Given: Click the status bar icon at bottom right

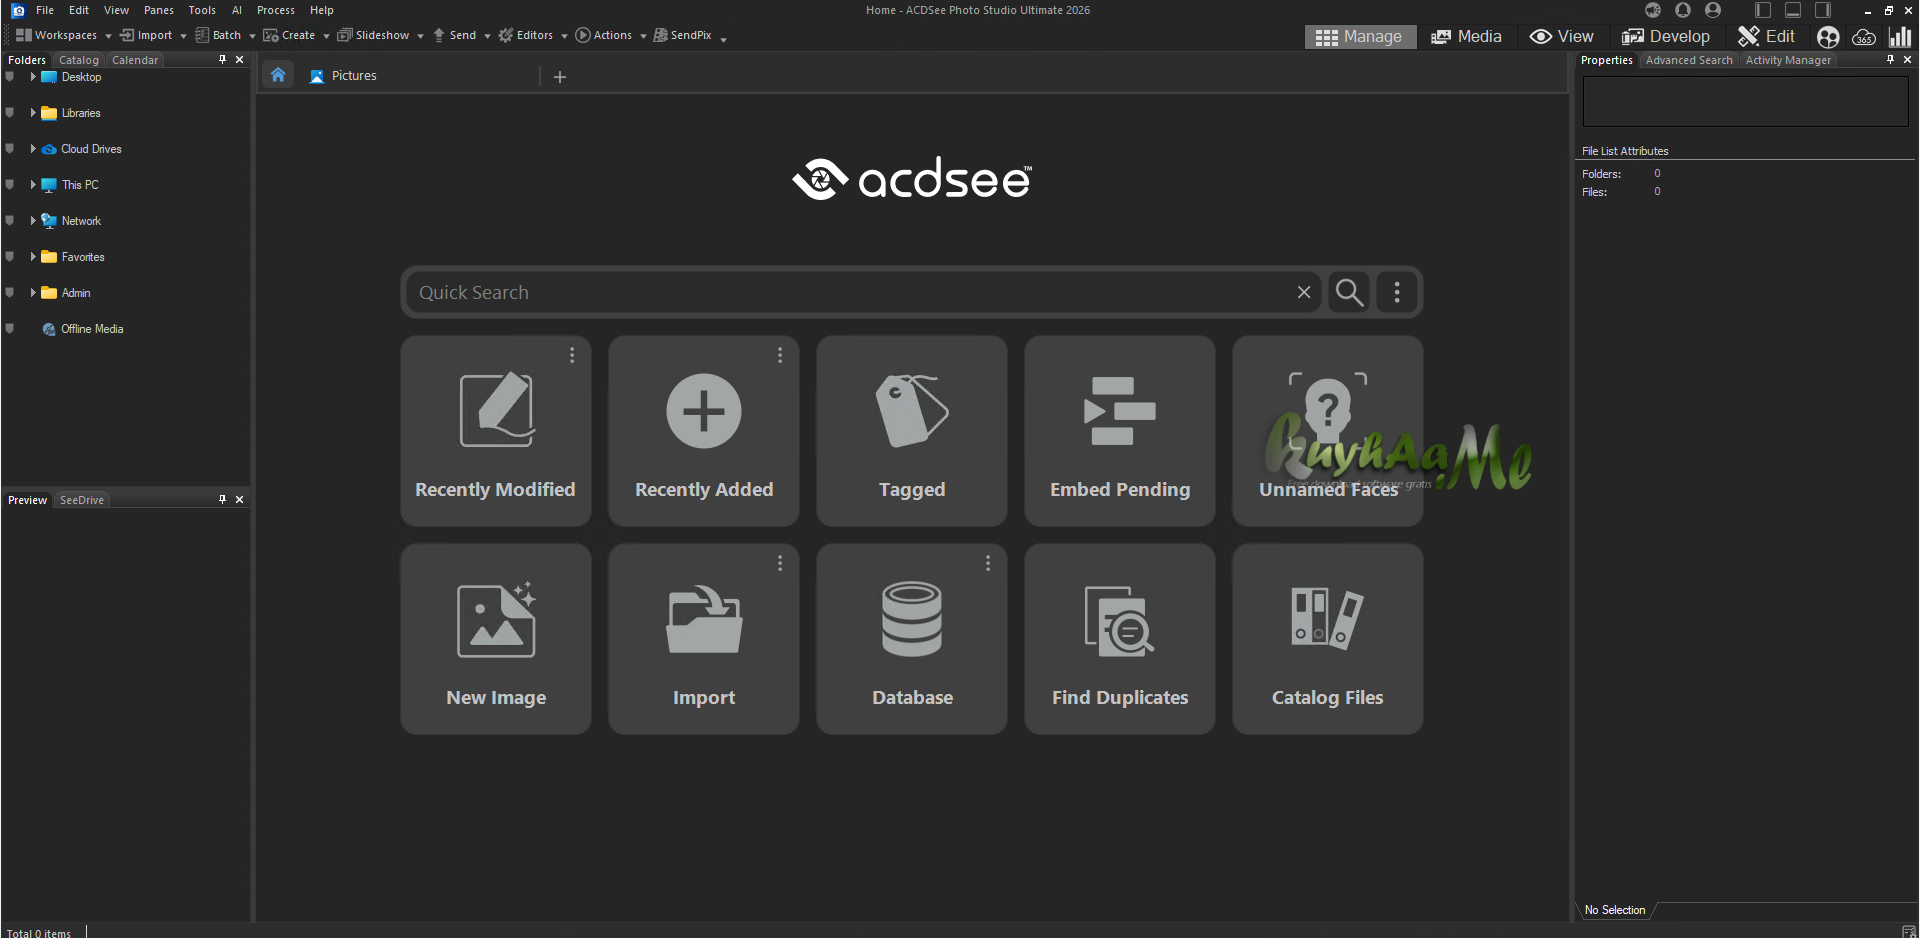Looking at the screenshot, I should click(x=1908, y=932).
